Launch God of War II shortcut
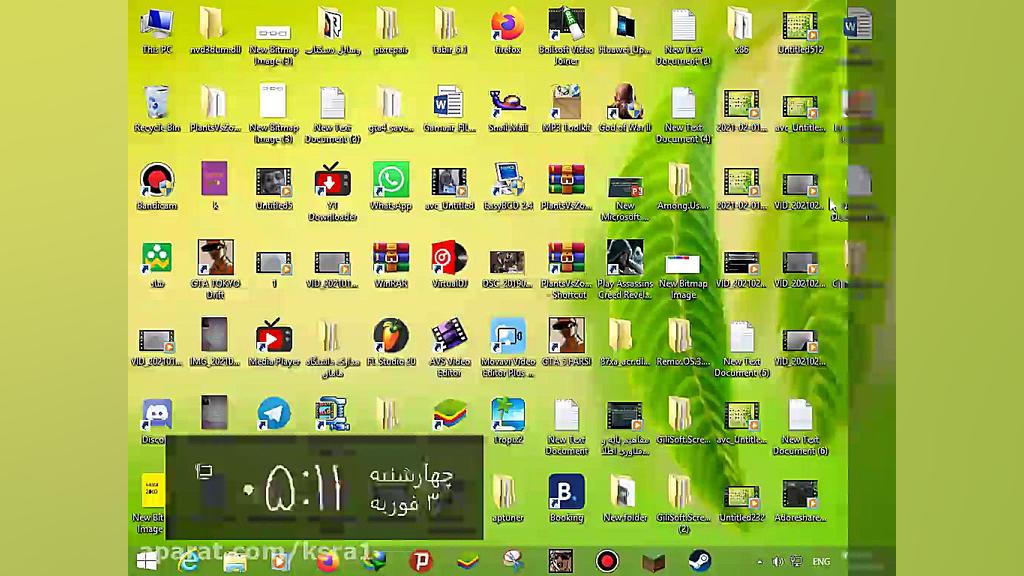 pos(625,109)
